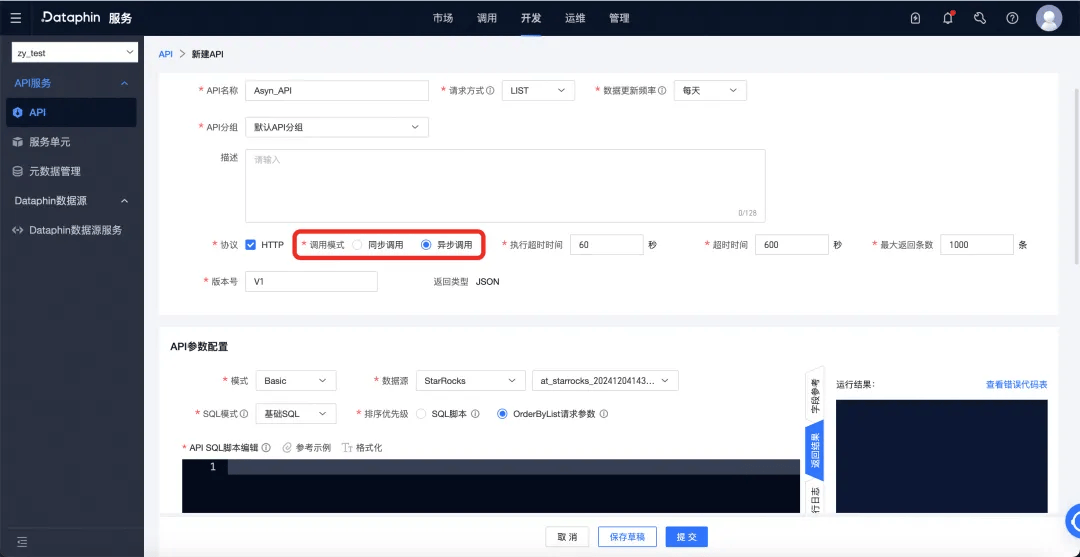Open the 查看错误代码表 link
The width and height of the screenshot is (1080, 557).
click(x=1017, y=384)
